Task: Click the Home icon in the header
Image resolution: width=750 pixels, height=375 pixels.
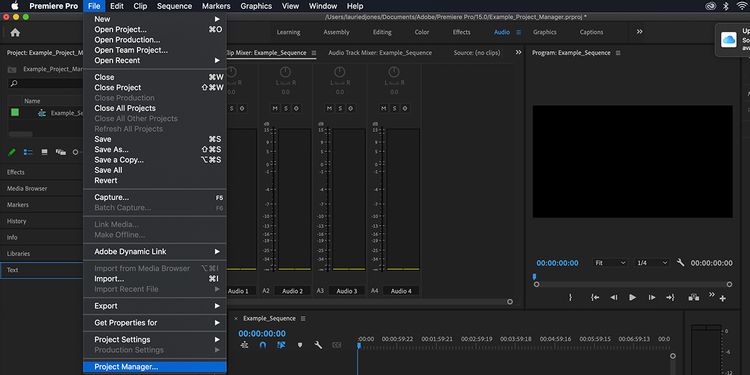Action: (15, 33)
